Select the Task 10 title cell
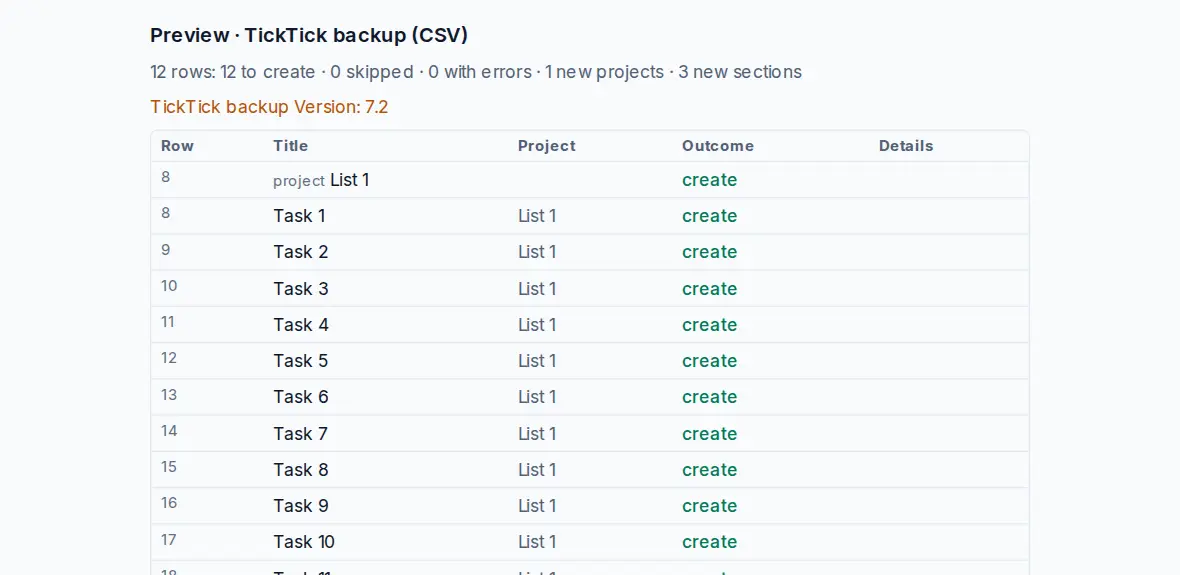This screenshot has width=1180, height=575. [x=304, y=543]
